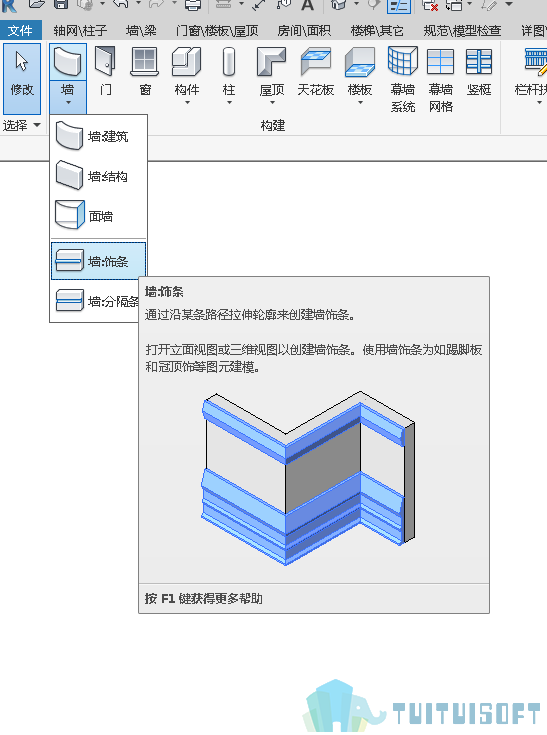
Task: Open the 3D view dropdown arrow
Action: [356, 4]
